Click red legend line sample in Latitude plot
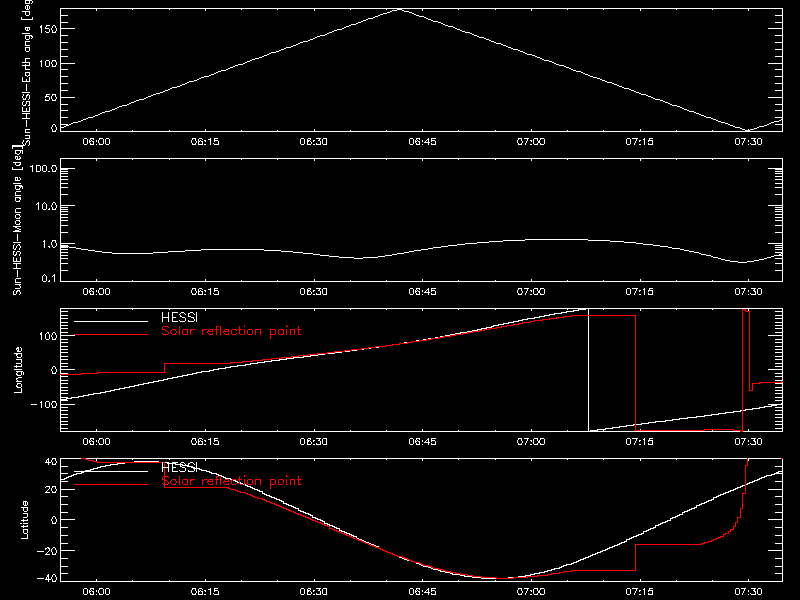The height and width of the screenshot is (600, 800). 111,484
